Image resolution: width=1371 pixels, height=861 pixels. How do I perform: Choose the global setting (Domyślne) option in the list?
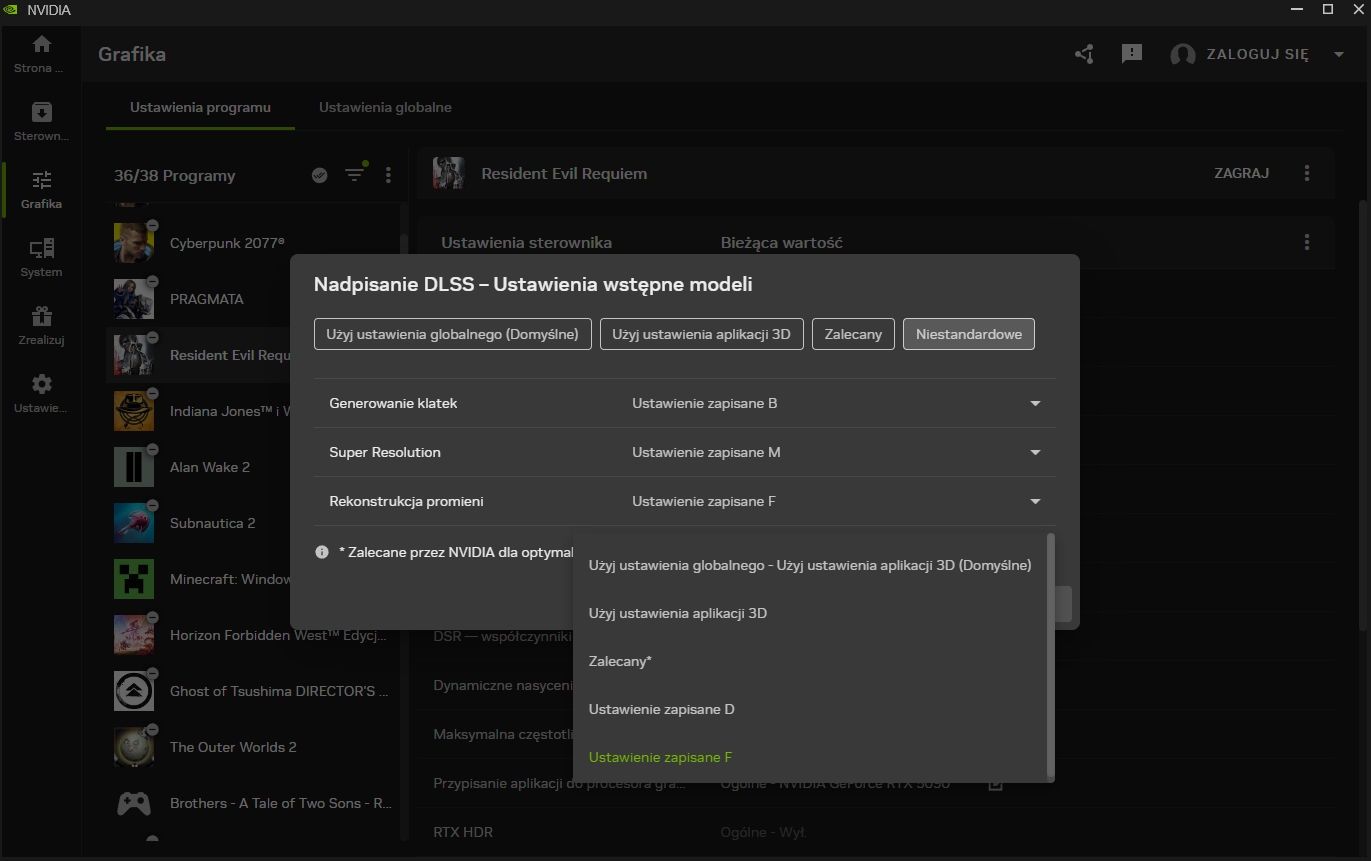coord(810,565)
